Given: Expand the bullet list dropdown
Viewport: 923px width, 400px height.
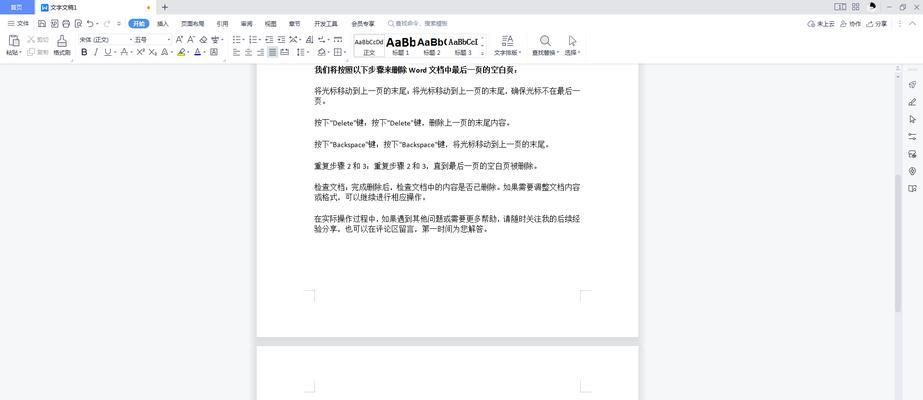Looking at the screenshot, I should pyautogui.click(x=243, y=39).
